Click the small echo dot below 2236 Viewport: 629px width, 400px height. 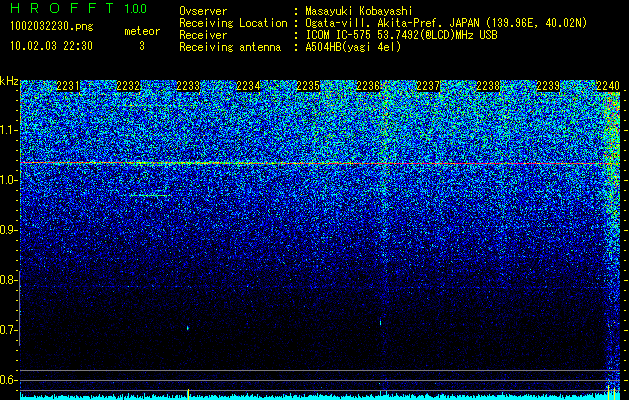(380, 322)
